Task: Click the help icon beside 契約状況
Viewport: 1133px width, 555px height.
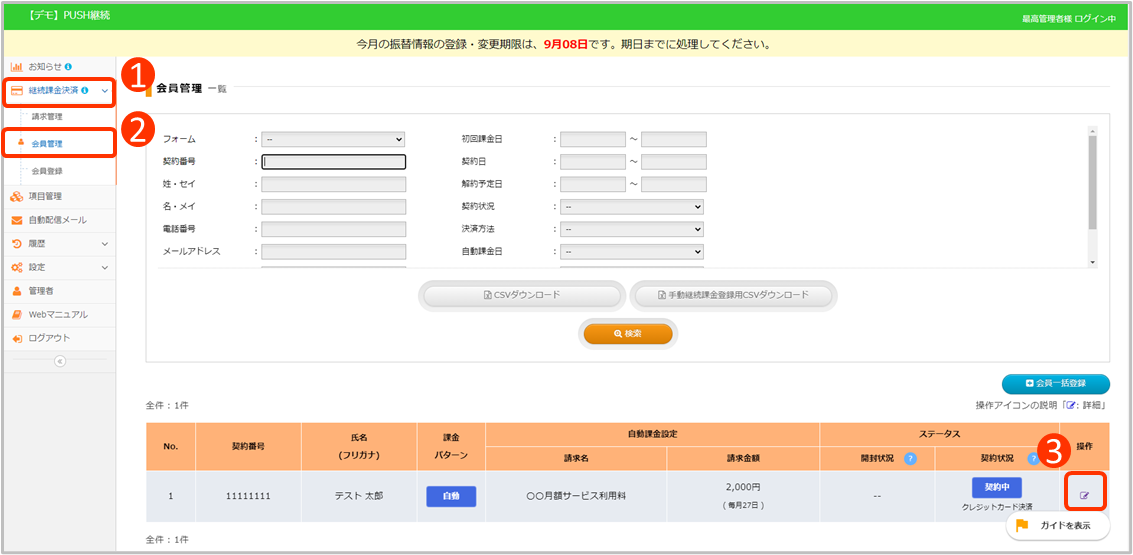Action: point(1033,459)
